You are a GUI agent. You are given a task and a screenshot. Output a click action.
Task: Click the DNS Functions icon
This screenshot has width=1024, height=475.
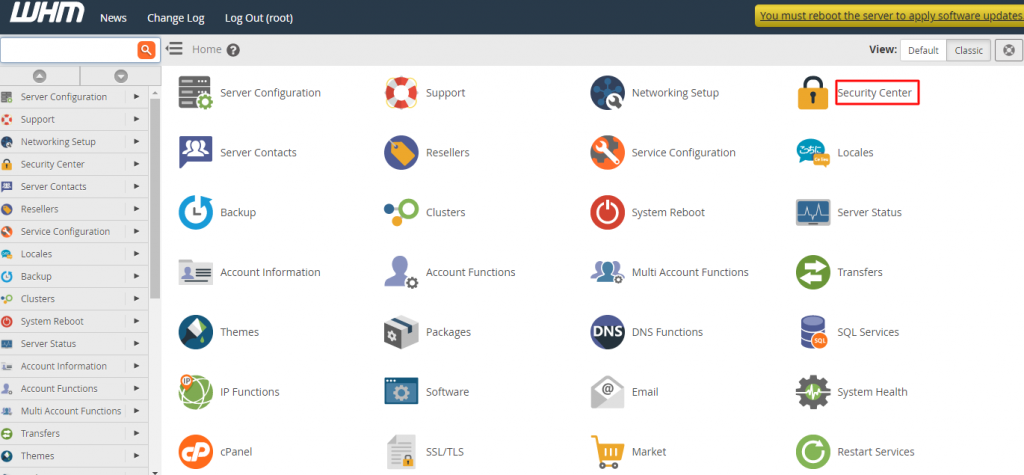(x=607, y=332)
